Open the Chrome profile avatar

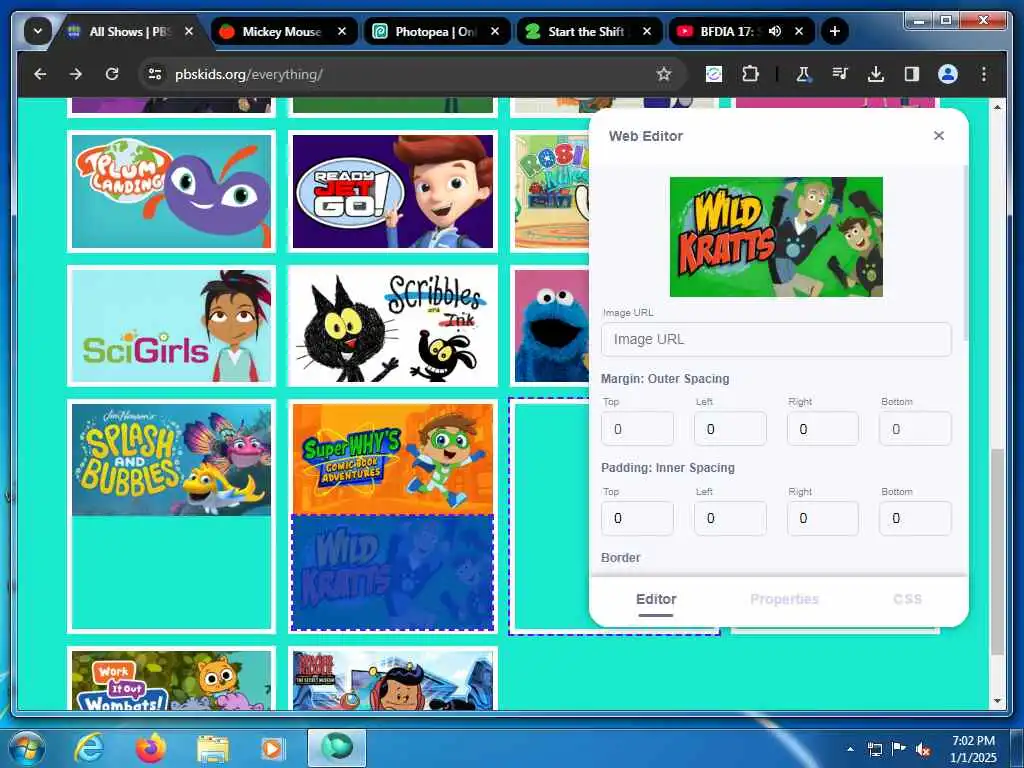coord(948,74)
